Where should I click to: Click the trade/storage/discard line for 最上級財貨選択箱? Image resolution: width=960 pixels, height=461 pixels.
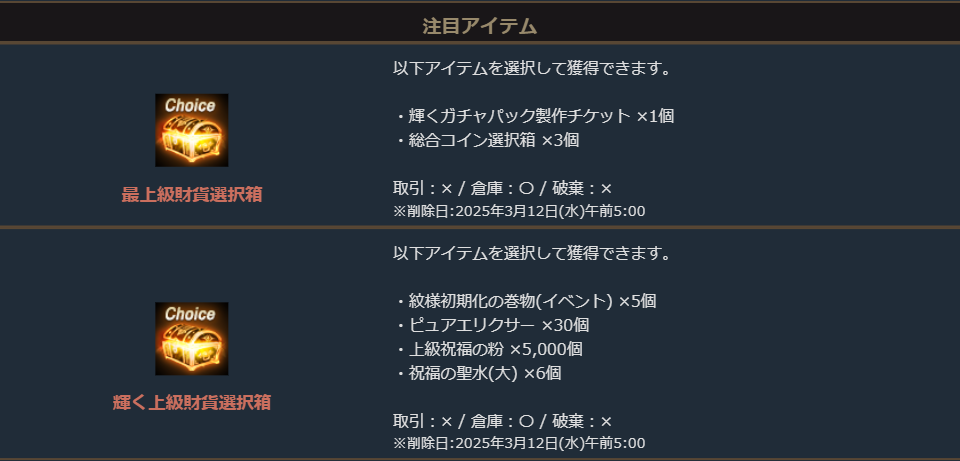tap(502, 189)
